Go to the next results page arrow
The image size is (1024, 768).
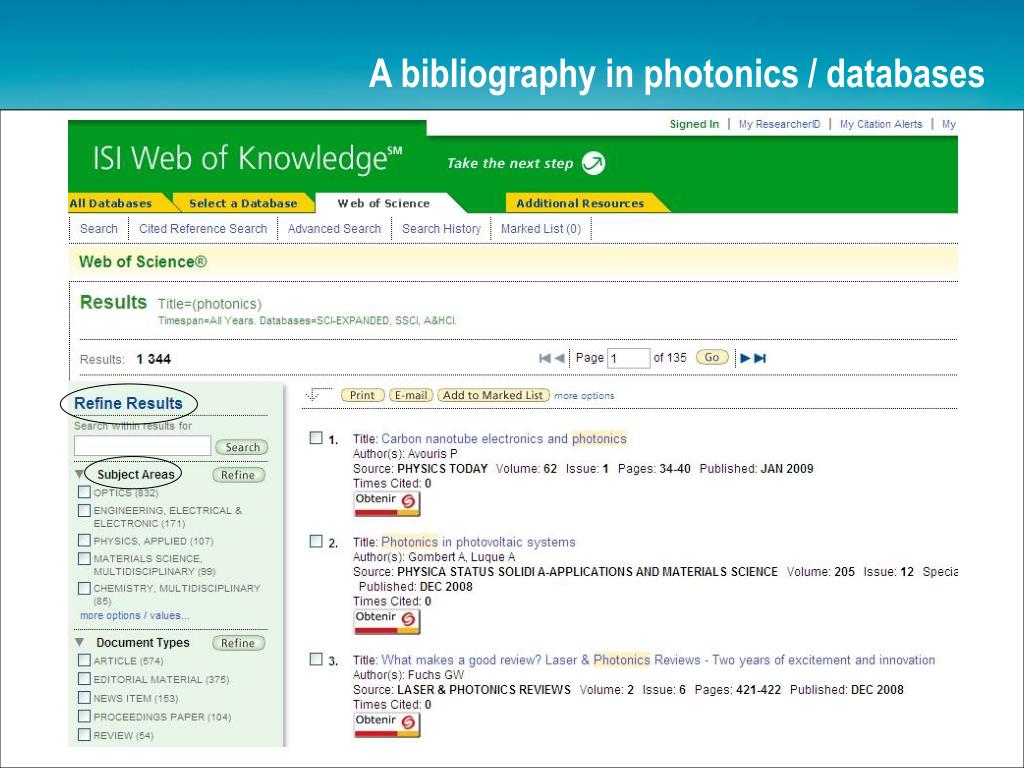tap(744, 358)
